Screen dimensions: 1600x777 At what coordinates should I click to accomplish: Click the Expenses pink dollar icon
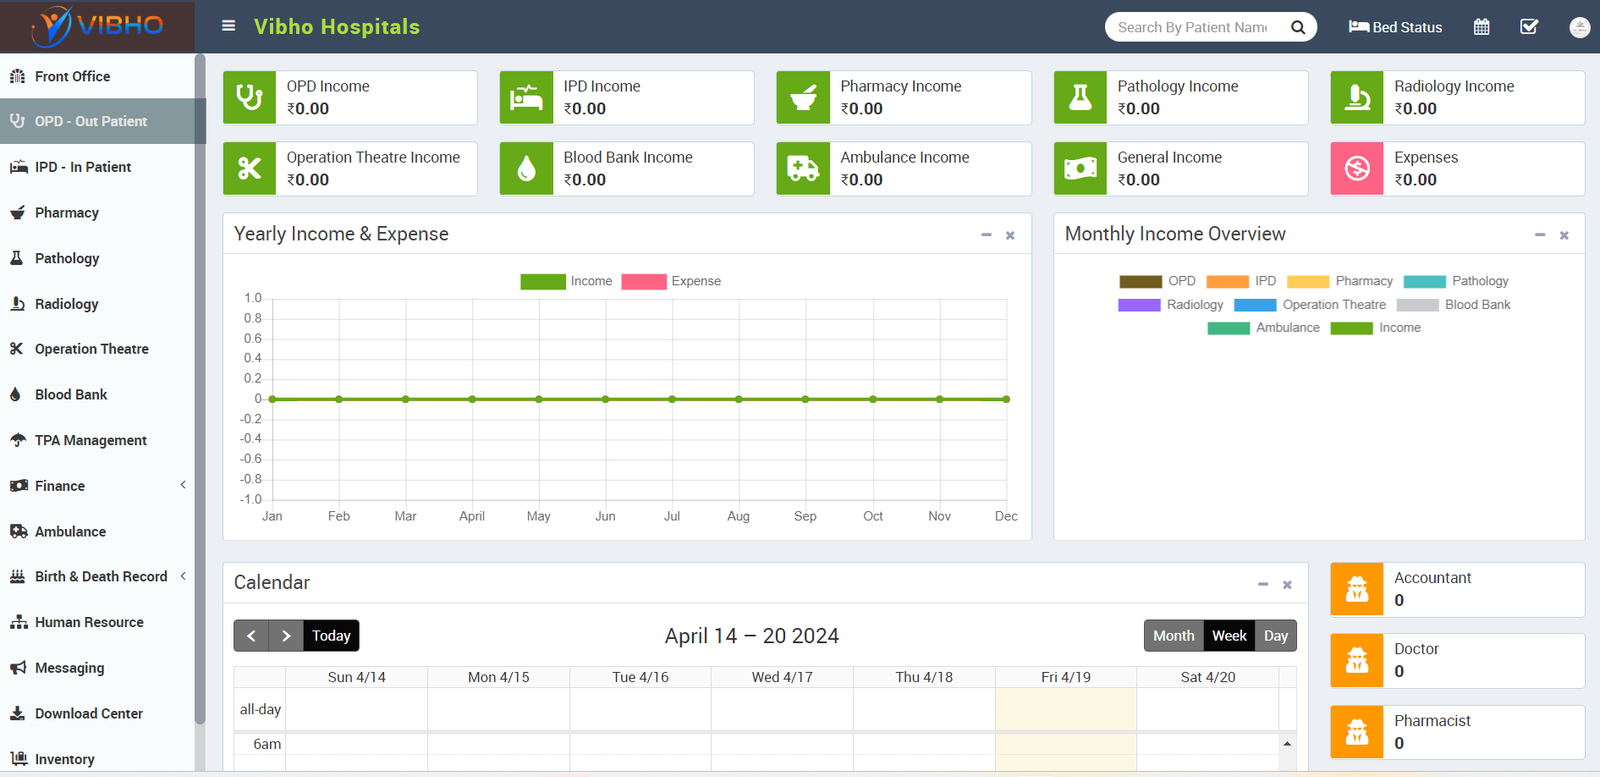pyautogui.click(x=1357, y=169)
